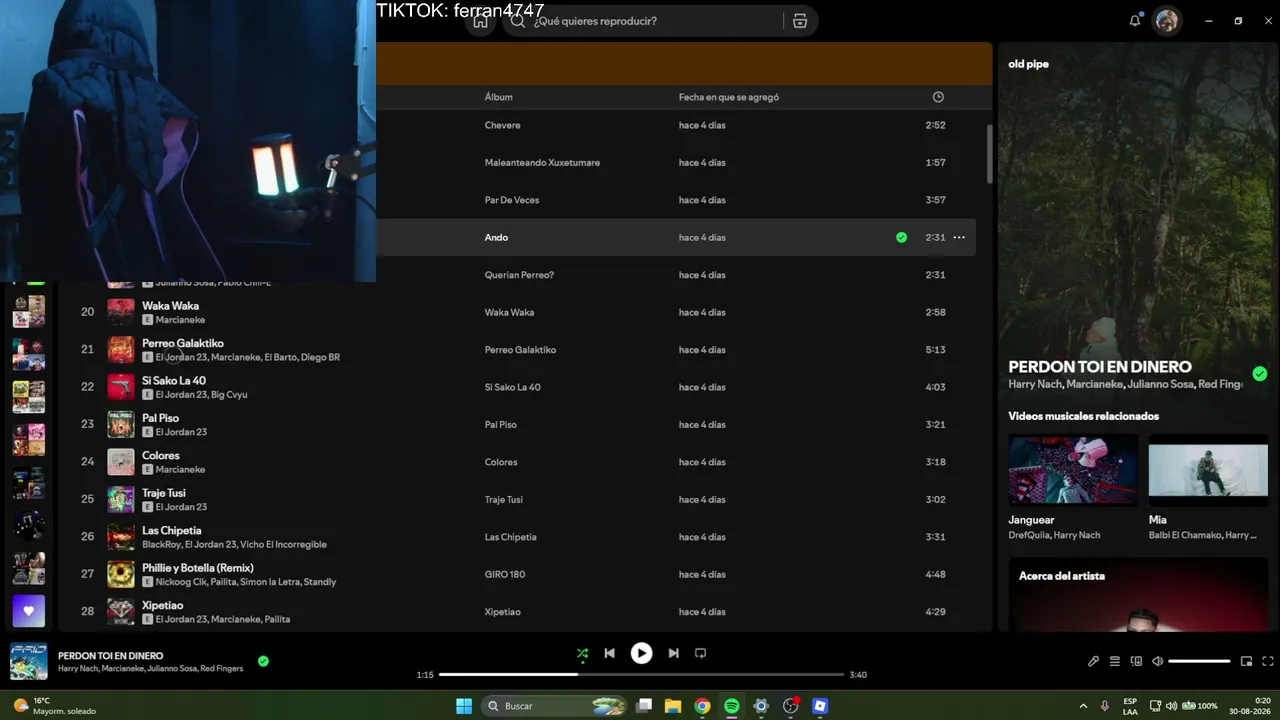Open File Explorer from taskbar
Image resolution: width=1280 pixels, height=720 pixels.
(x=673, y=706)
